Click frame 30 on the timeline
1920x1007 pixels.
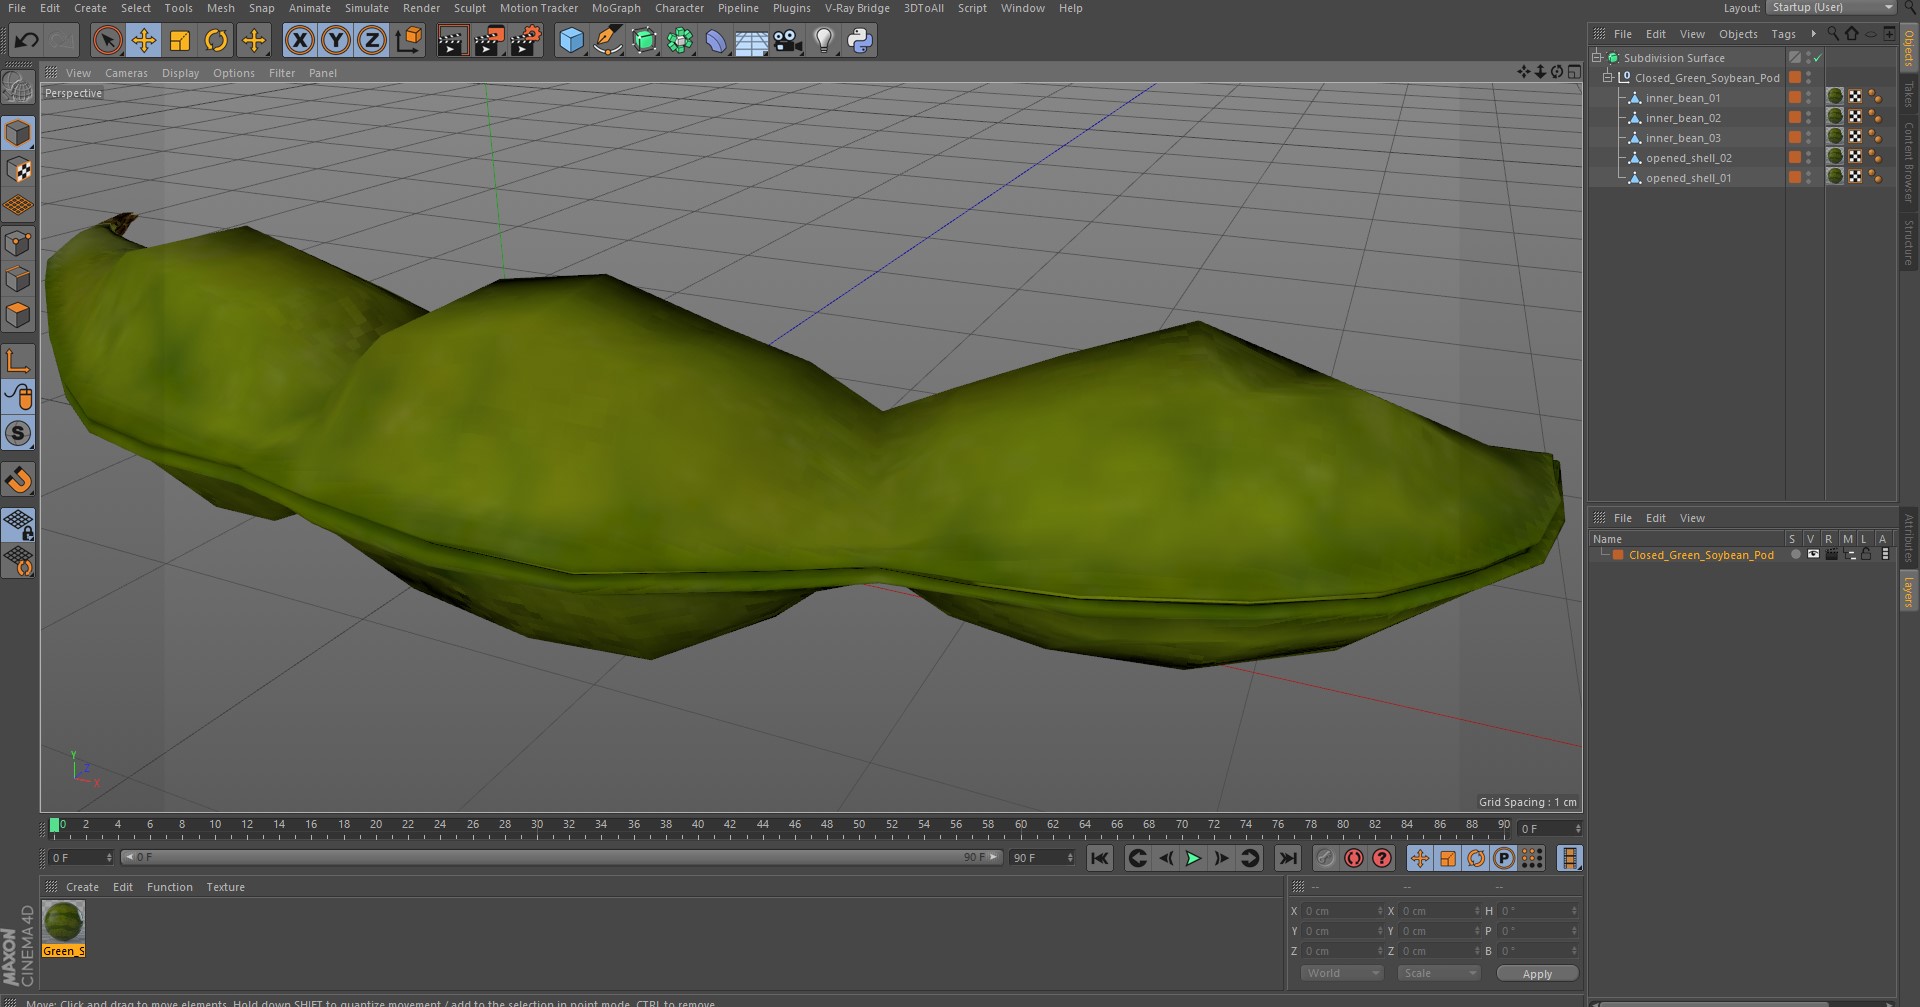pos(536,825)
